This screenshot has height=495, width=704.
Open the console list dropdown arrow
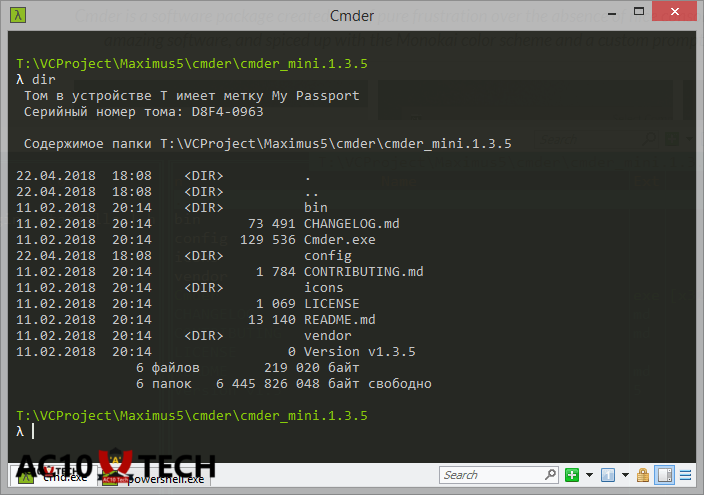pos(625,475)
